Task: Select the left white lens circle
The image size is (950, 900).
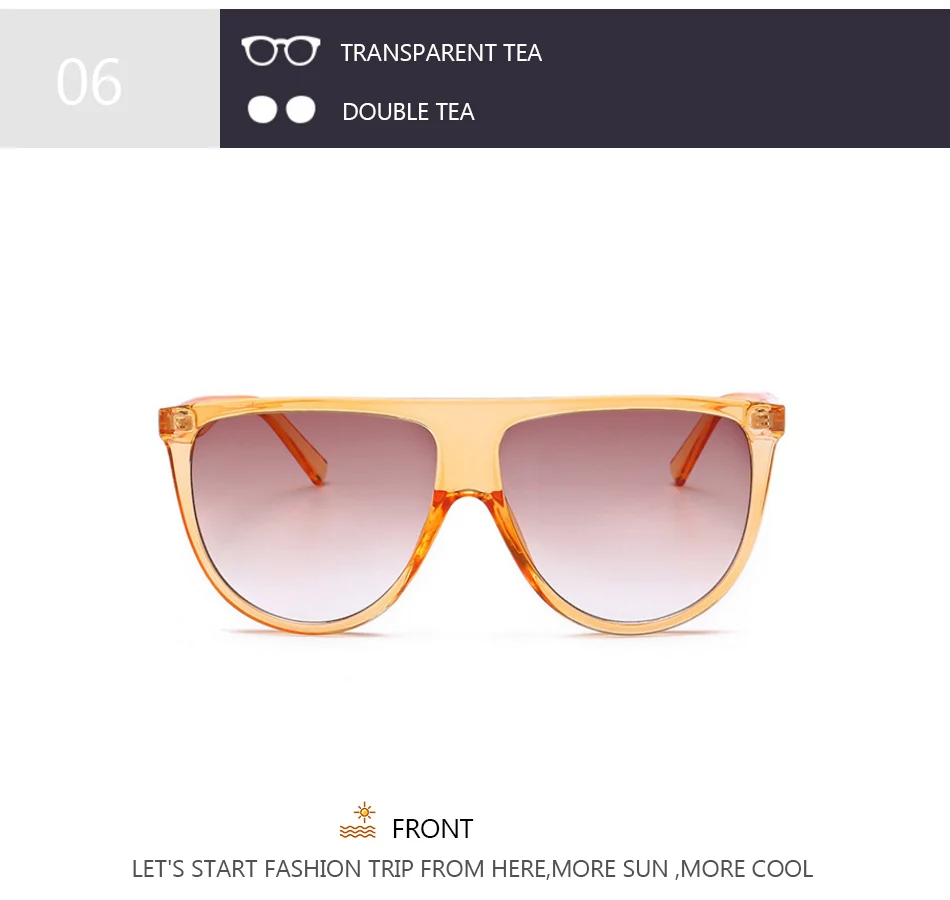Action: [262, 110]
